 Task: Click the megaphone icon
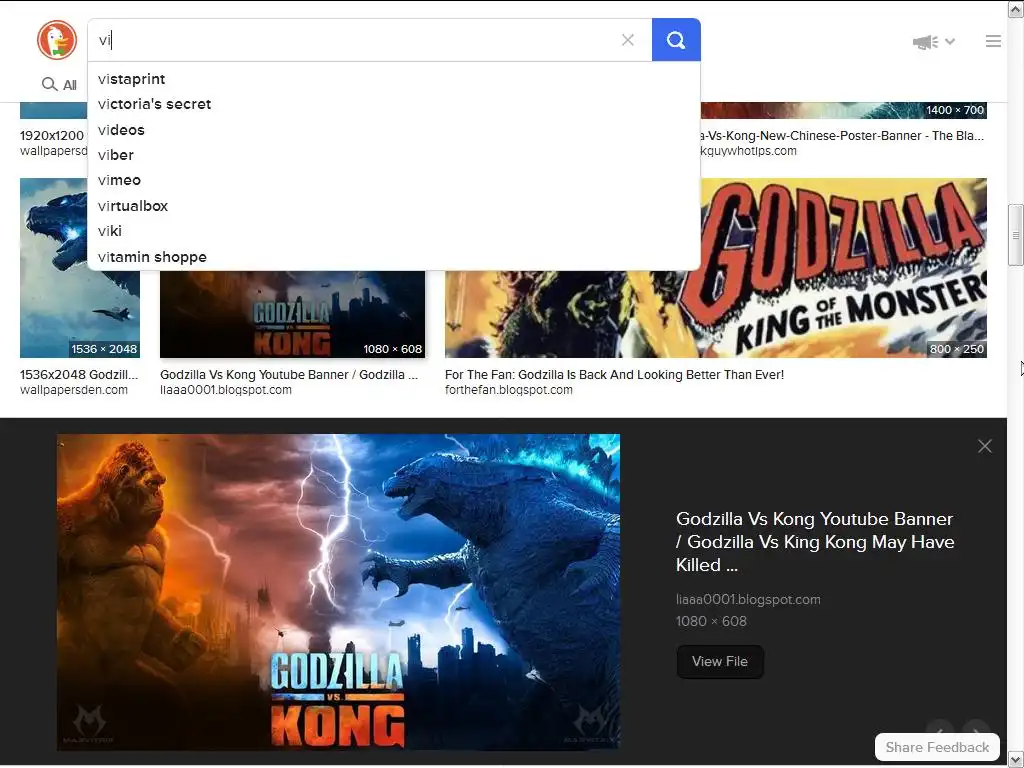(x=925, y=42)
